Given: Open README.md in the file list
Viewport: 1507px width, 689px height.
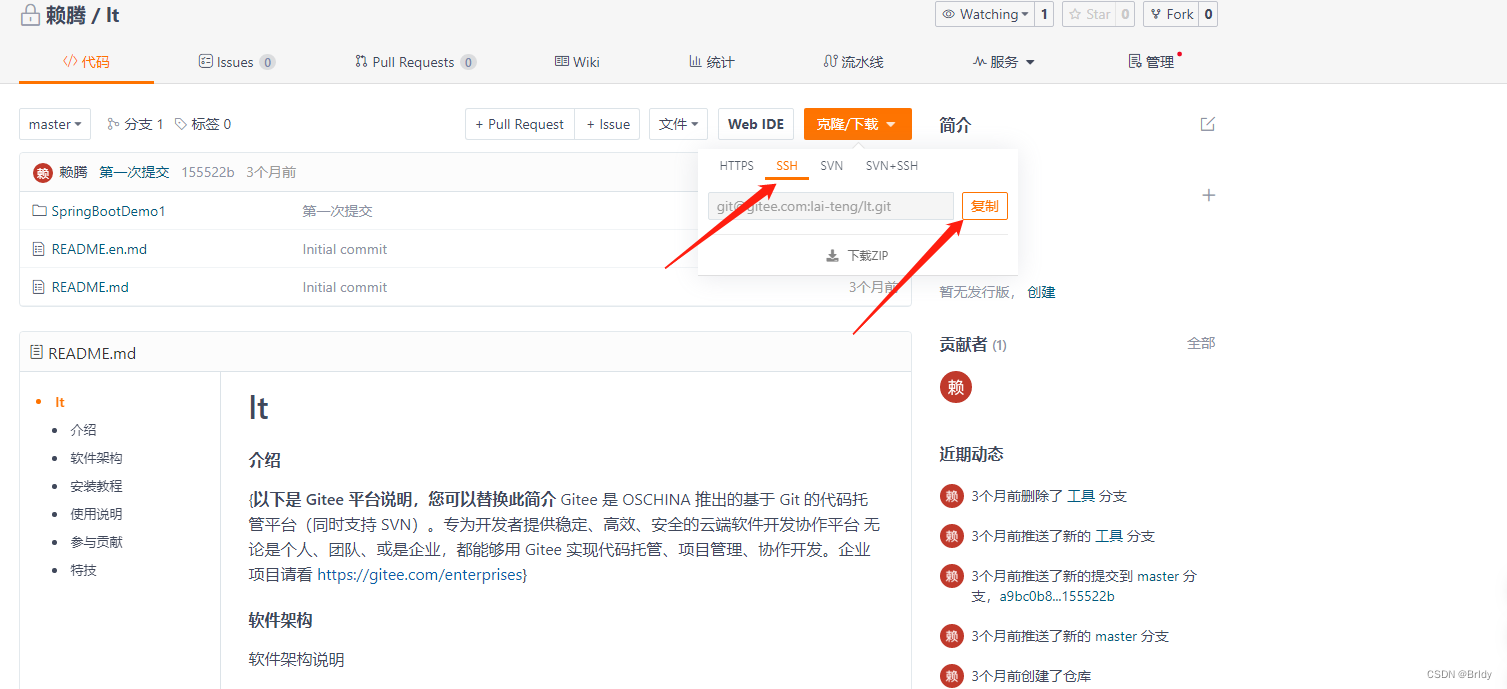Looking at the screenshot, I should click(90, 287).
